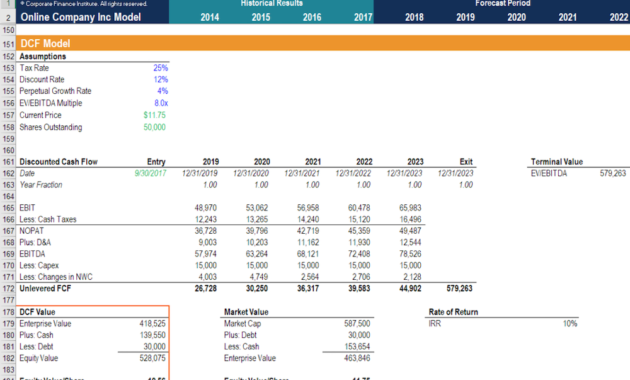The width and height of the screenshot is (630, 380).
Task: Select the Market Cap value 587,500
Action: [357, 323]
